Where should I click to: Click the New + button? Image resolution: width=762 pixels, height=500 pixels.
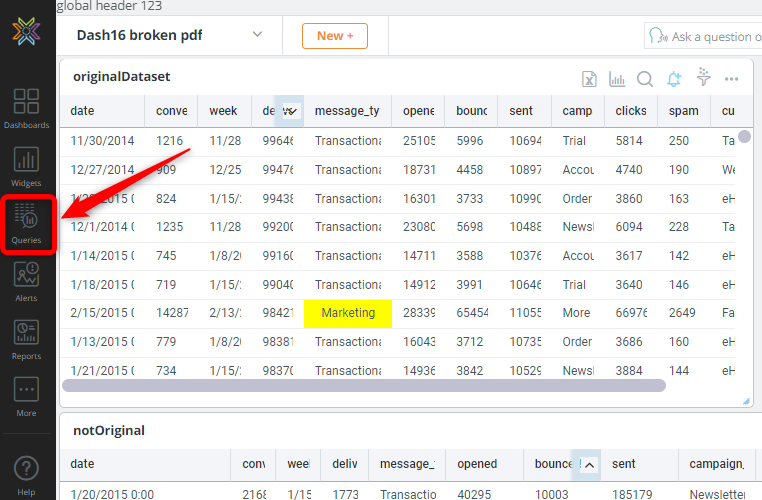pyautogui.click(x=334, y=36)
